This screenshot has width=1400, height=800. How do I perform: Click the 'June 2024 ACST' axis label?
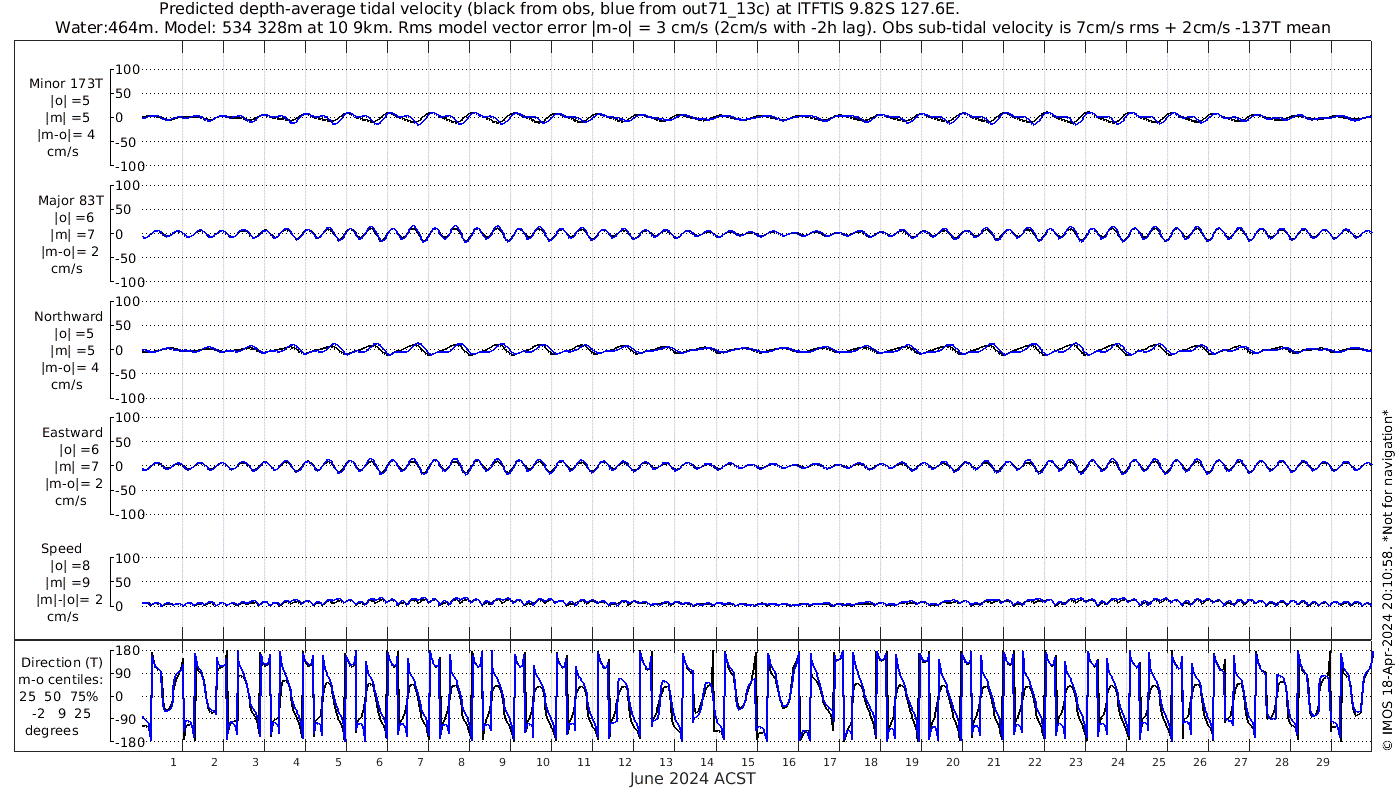tap(693, 779)
